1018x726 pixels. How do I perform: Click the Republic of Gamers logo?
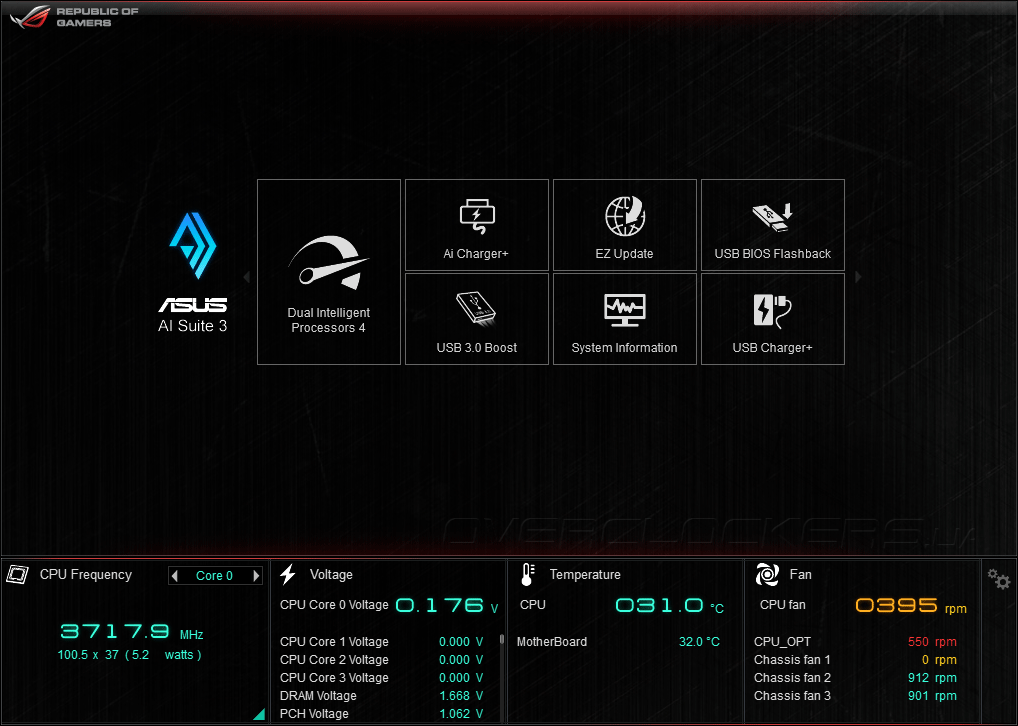pyautogui.click(x=73, y=17)
